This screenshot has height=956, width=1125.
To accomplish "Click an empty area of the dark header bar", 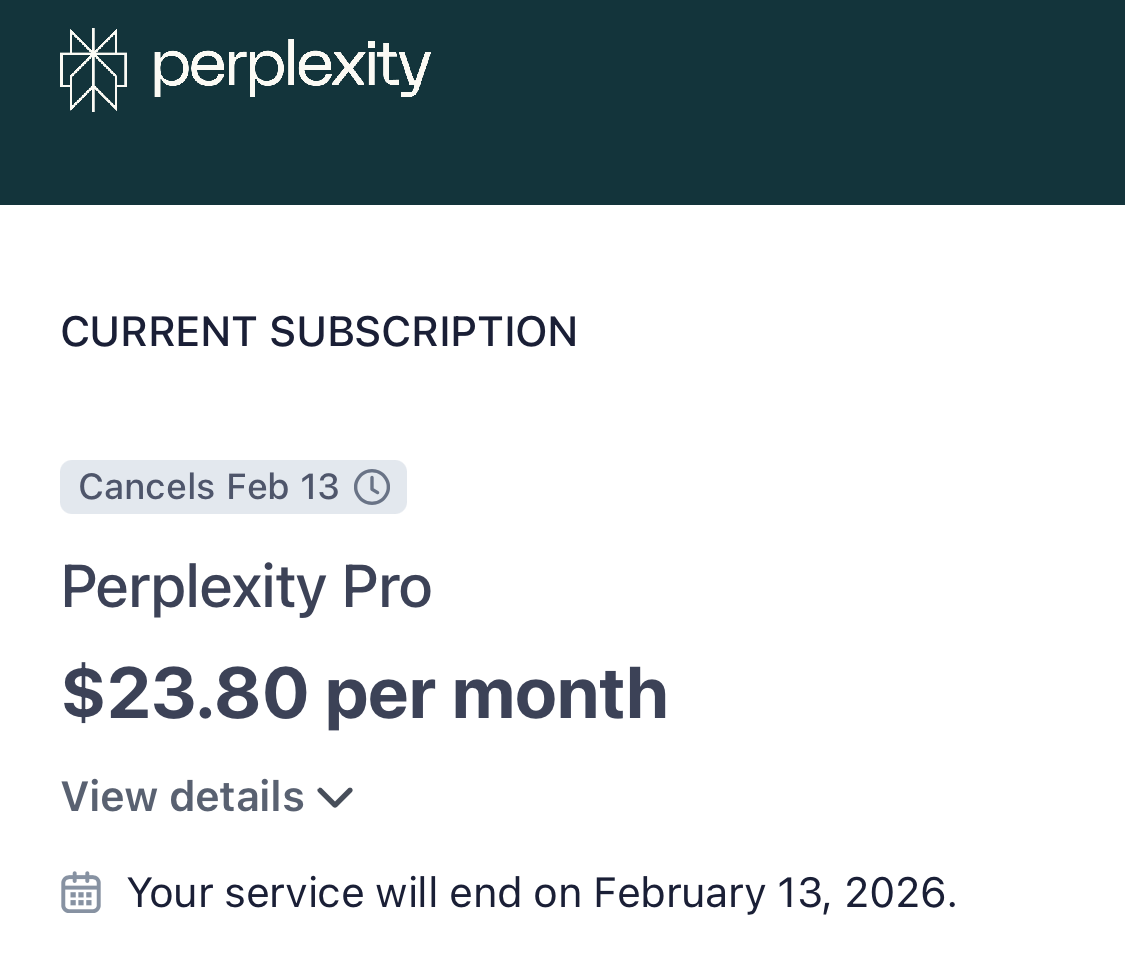I will [780, 100].
